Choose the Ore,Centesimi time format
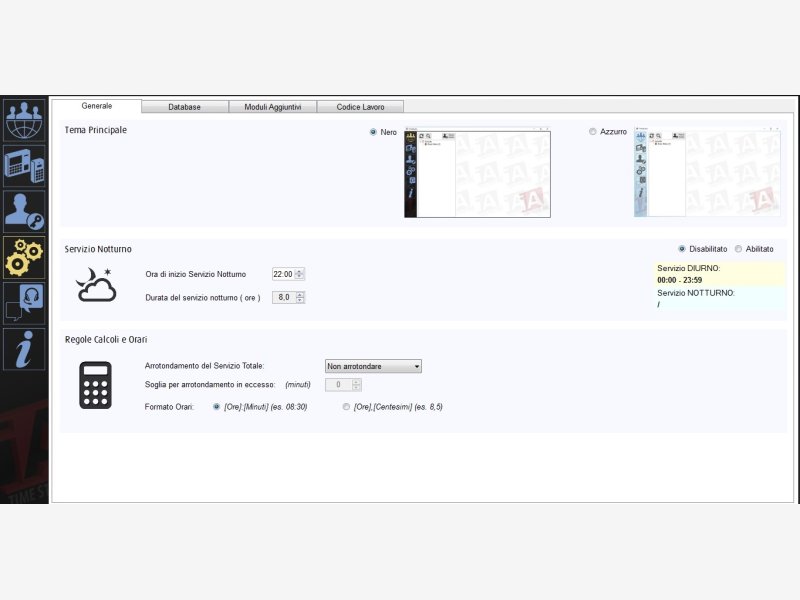This screenshot has width=800, height=600. point(346,407)
